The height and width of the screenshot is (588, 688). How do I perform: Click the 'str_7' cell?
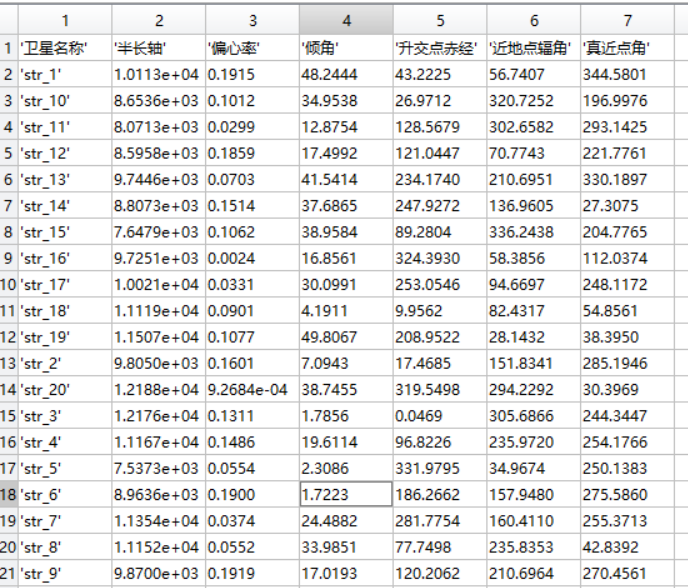[65, 521]
